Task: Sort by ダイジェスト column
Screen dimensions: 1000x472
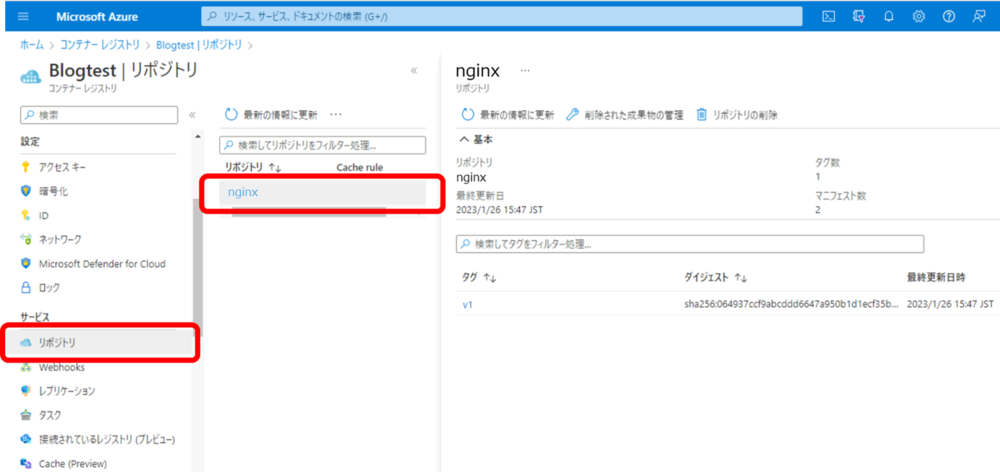Action: click(716, 277)
